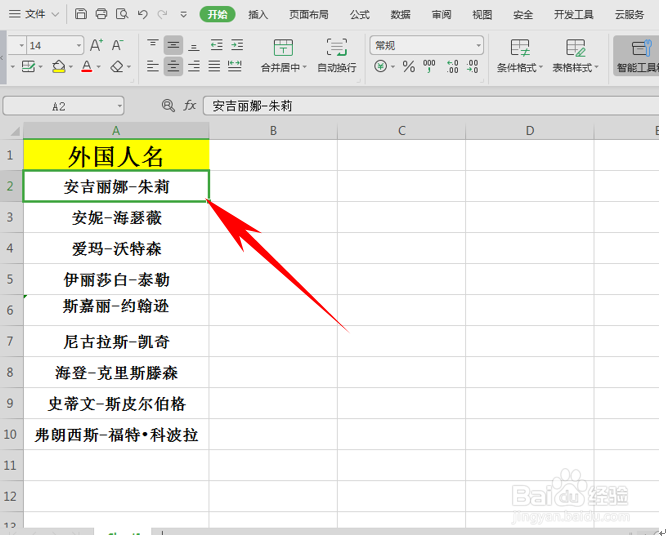The height and width of the screenshot is (540, 668).
Task: Click the currency ¥ format icon
Action: tap(381, 66)
